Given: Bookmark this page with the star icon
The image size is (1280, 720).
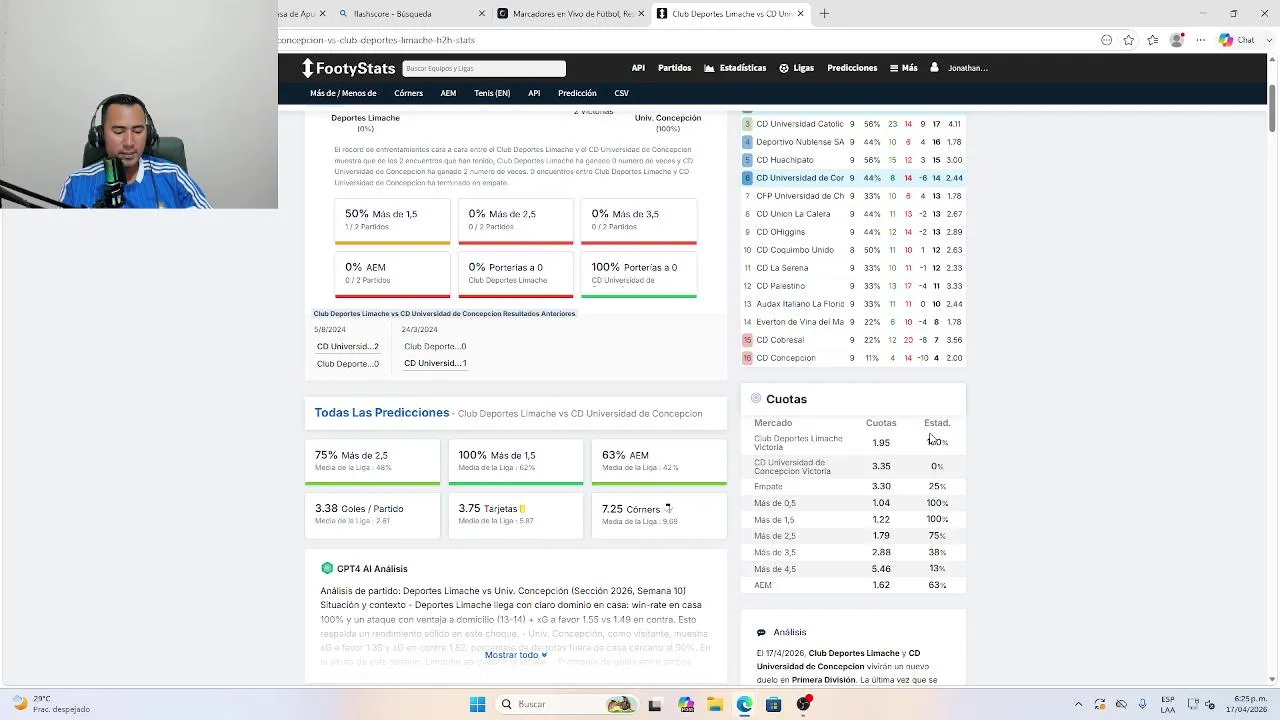Looking at the screenshot, I should tap(1129, 40).
